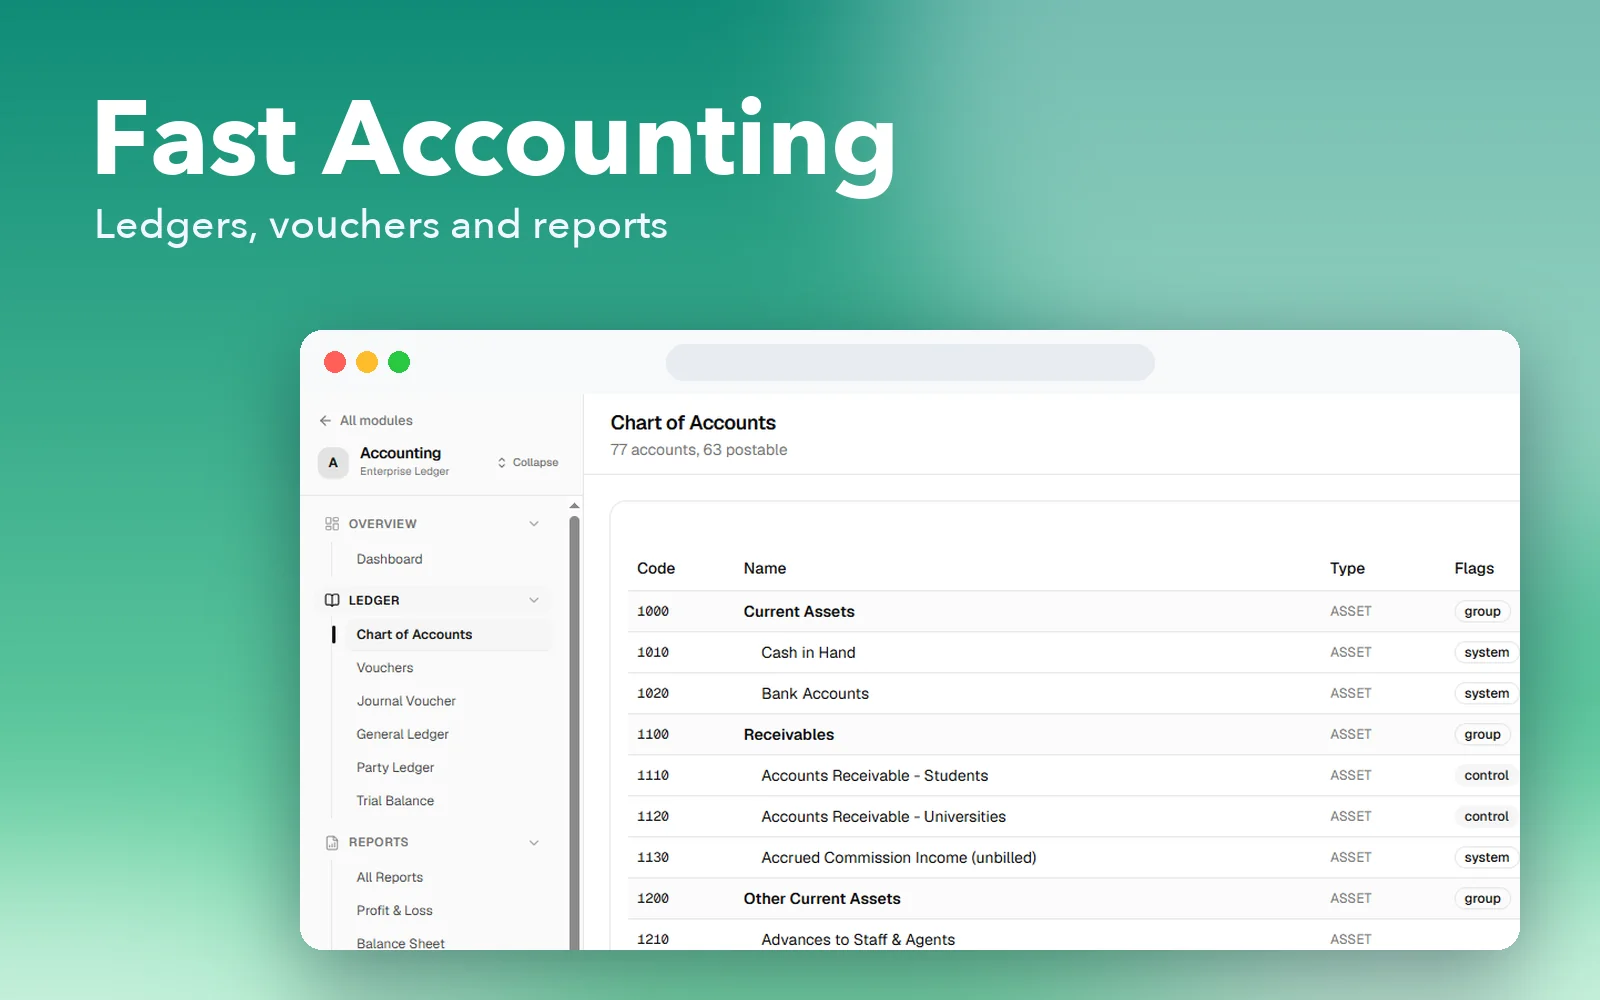Click the Overview grid icon
The width and height of the screenshot is (1600, 1000).
coord(332,524)
